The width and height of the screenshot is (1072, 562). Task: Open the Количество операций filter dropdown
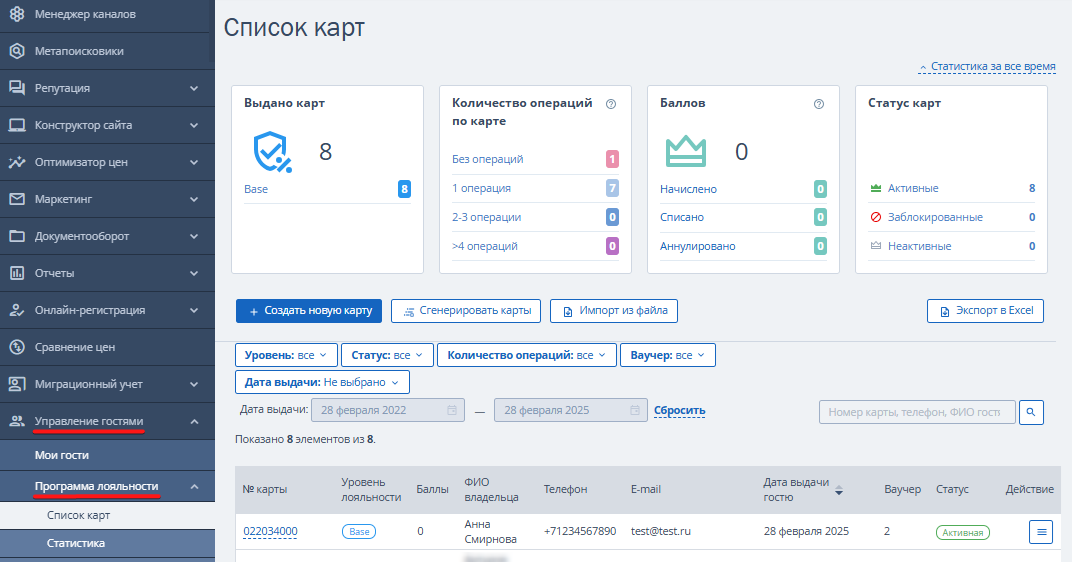click(526, 355)
